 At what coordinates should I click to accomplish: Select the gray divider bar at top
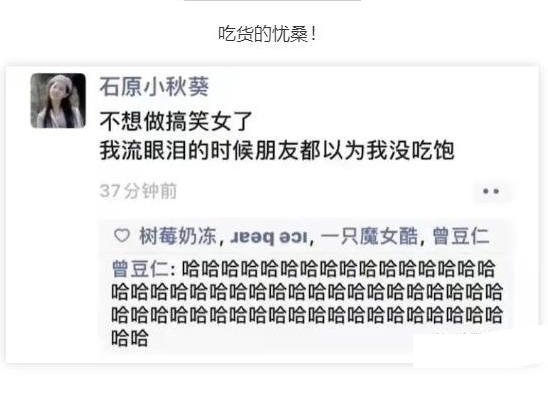272,1
